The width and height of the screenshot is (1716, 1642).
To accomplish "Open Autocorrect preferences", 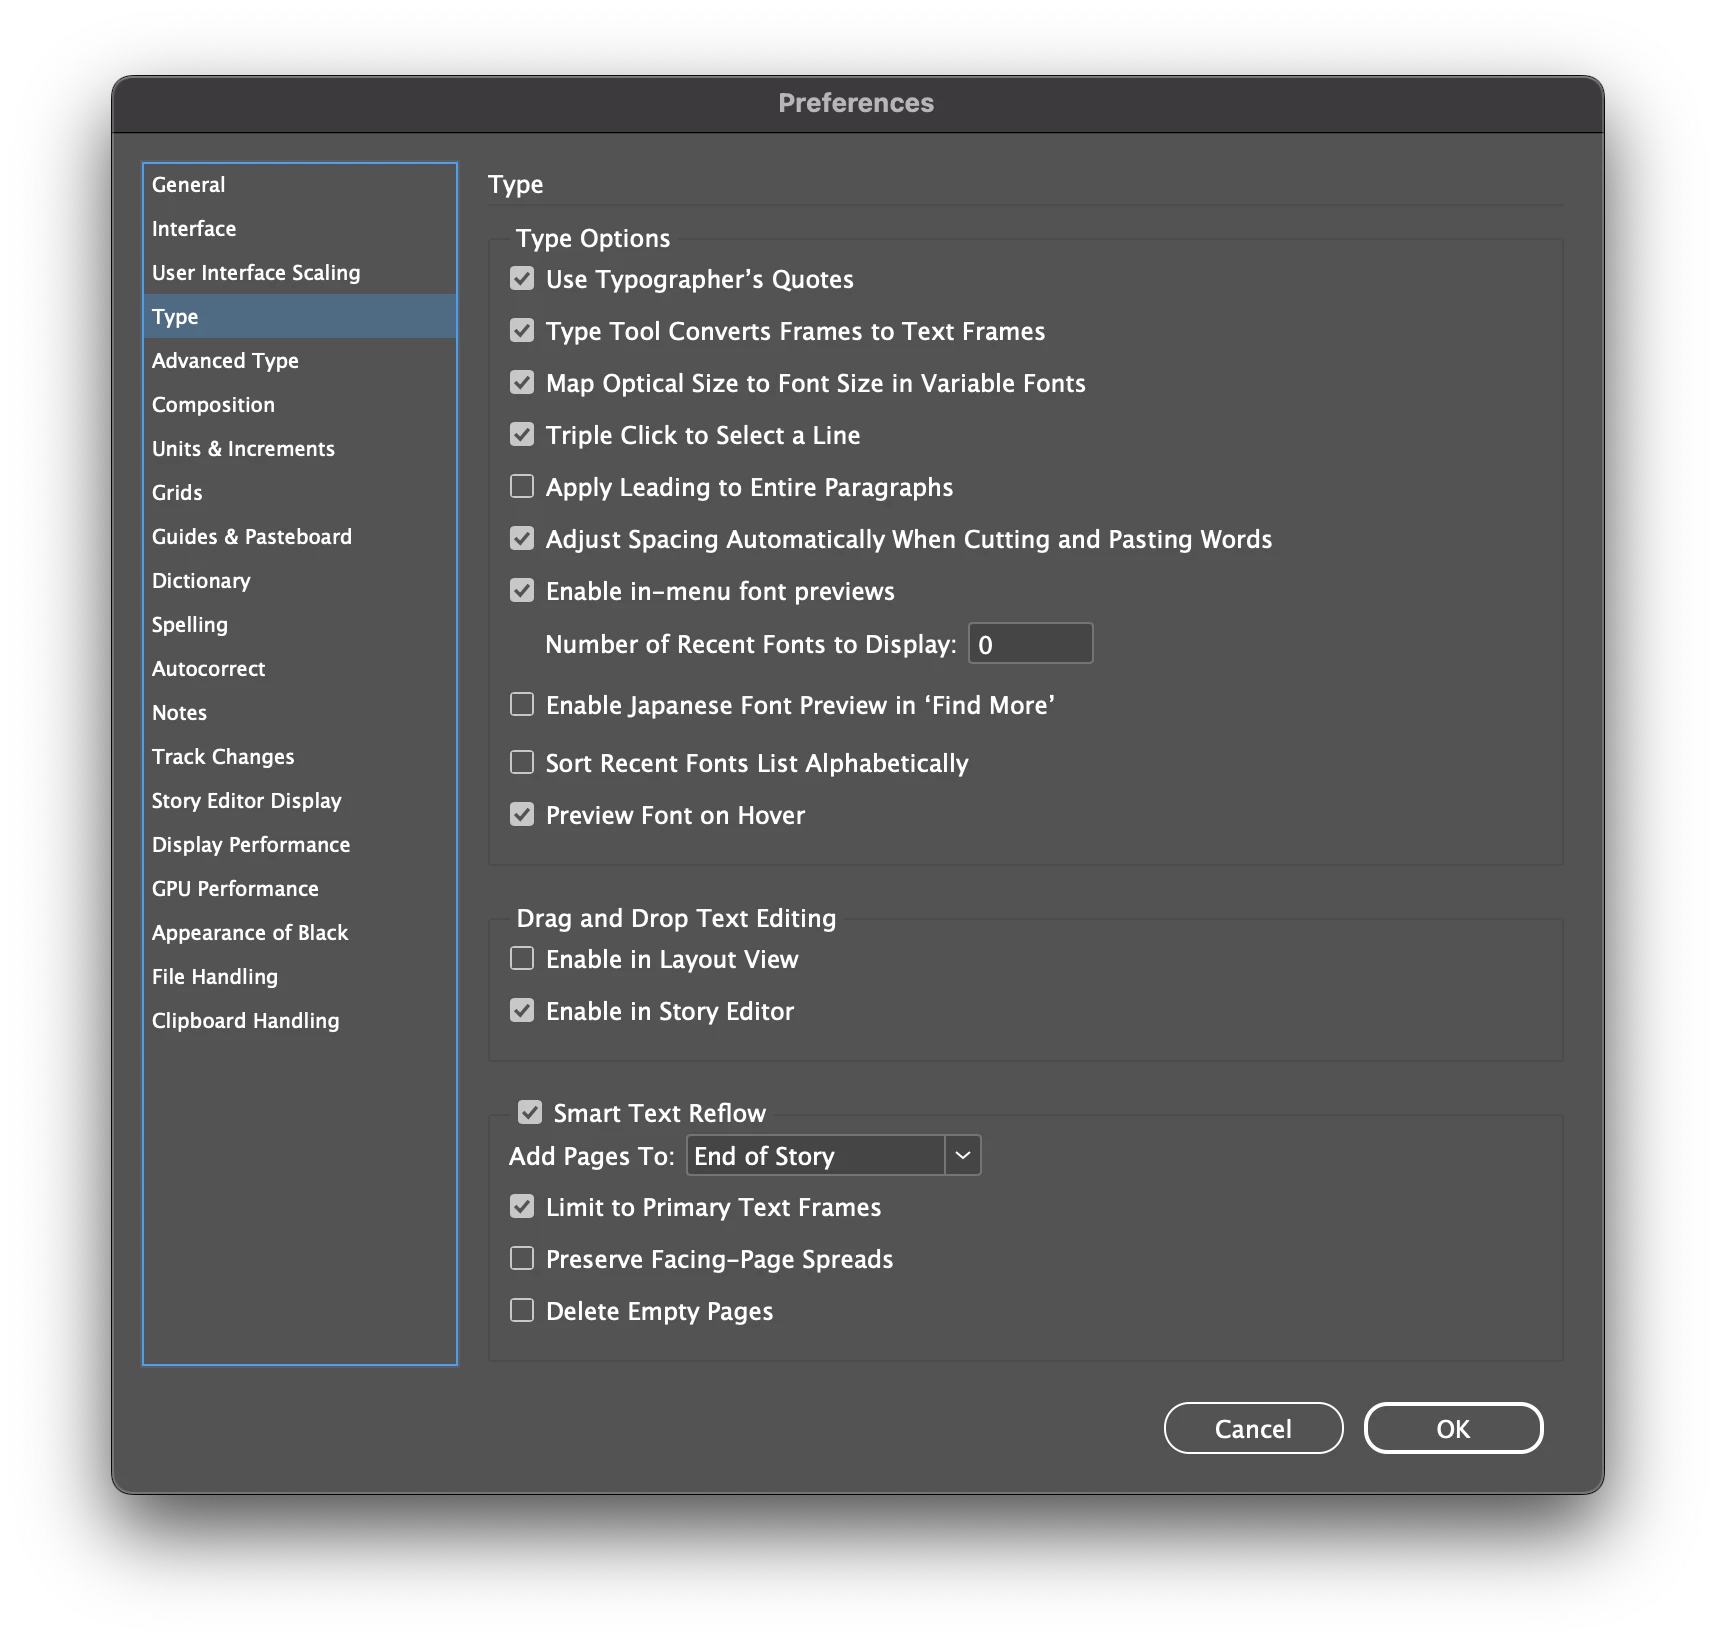I will [300, 669].
